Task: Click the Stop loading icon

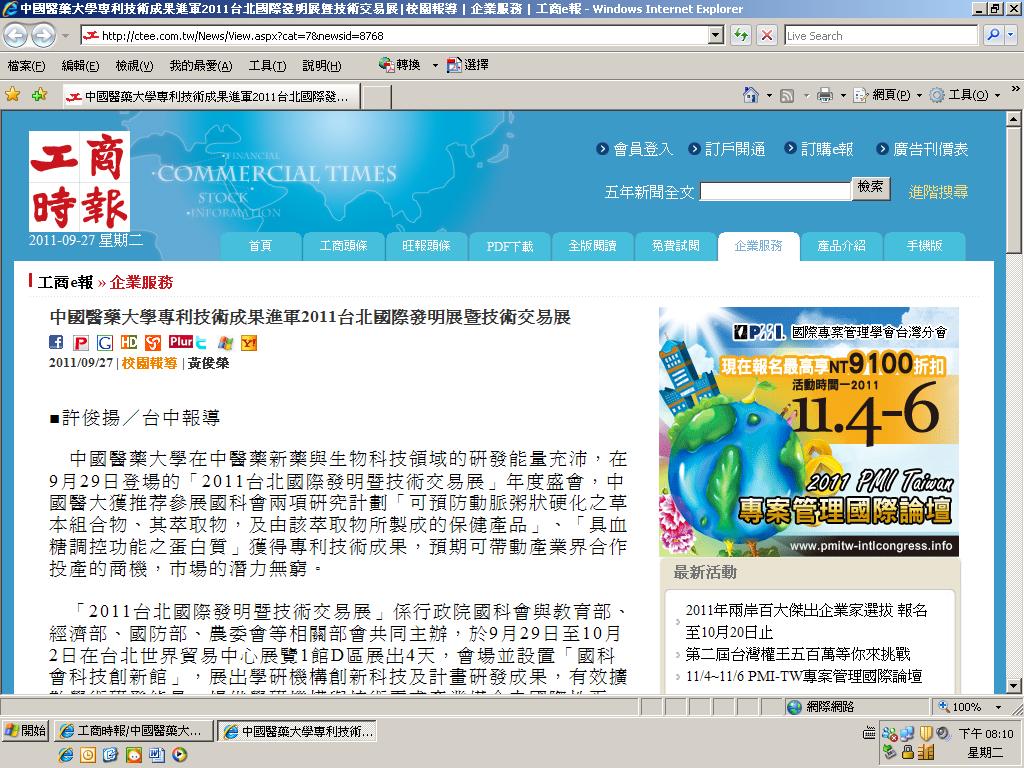Action: click(767, 35)
